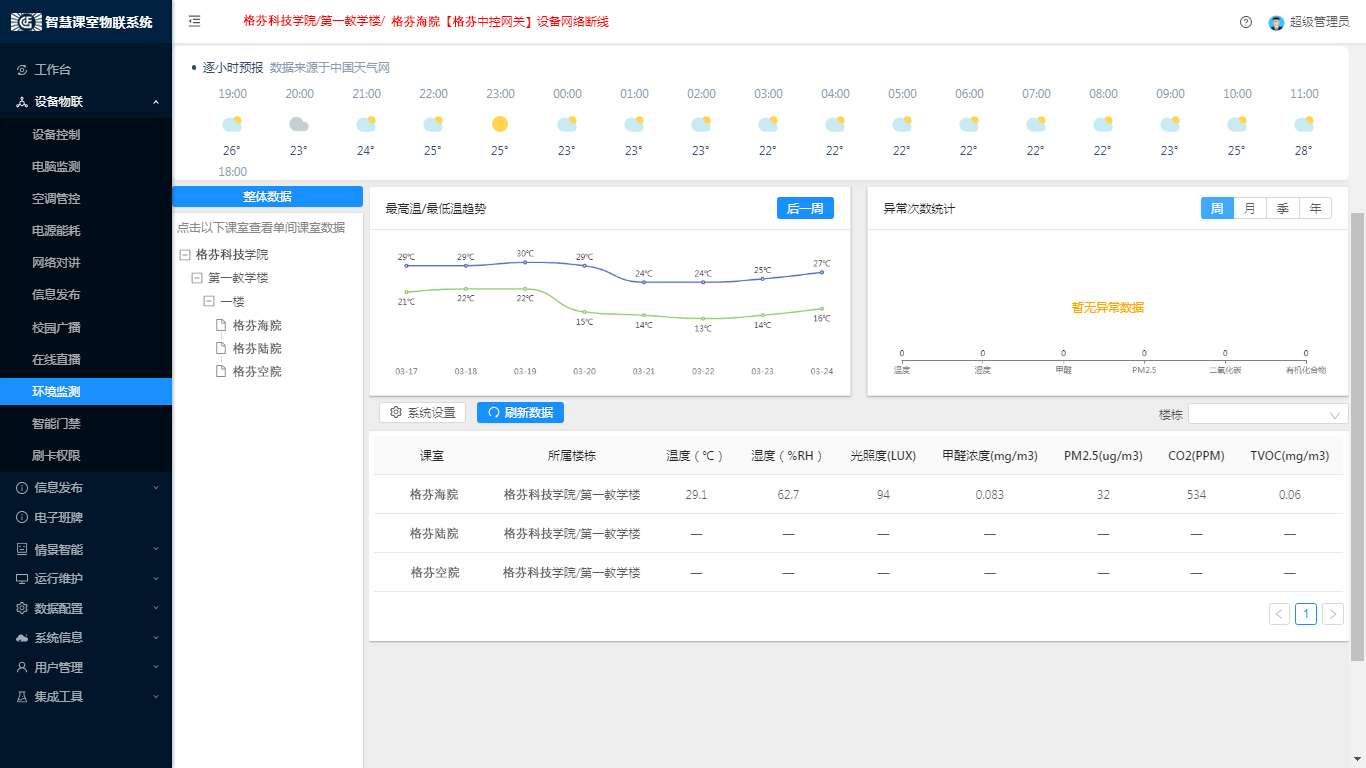
Task: Click the 系统信息 cloud icon in sidebar
Action: click(22, 638)
